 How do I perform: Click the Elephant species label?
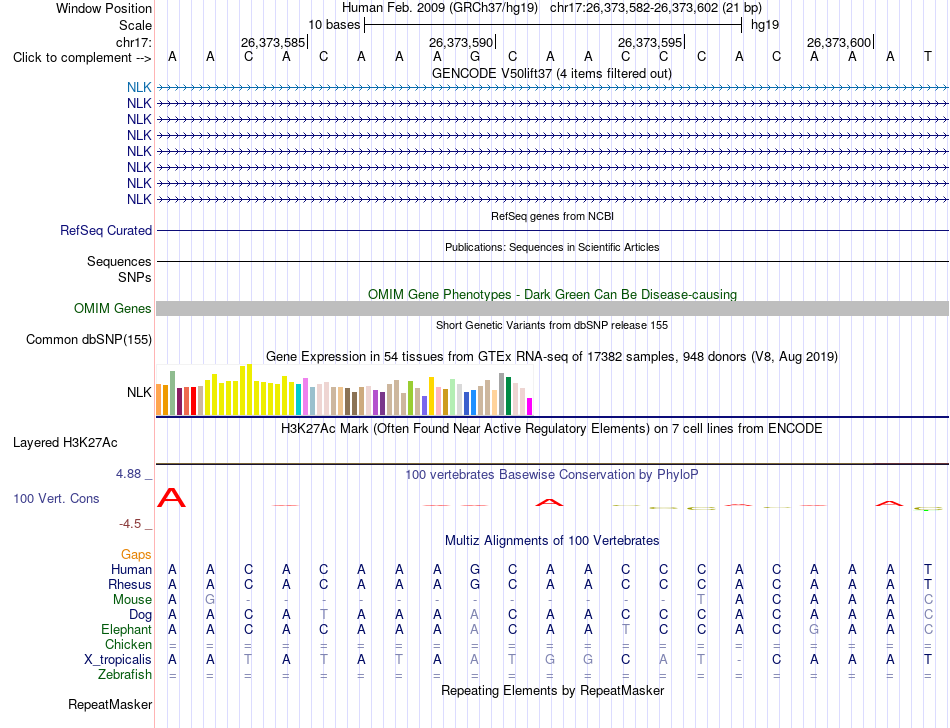(x=126, y=629)
